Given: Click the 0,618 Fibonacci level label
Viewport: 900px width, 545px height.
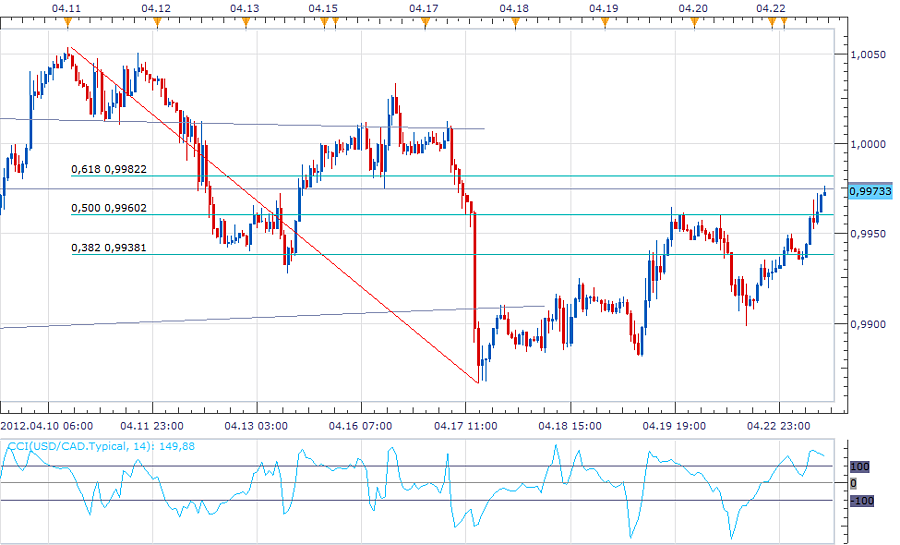Looking at the screenshot, I should click(108, 170).
